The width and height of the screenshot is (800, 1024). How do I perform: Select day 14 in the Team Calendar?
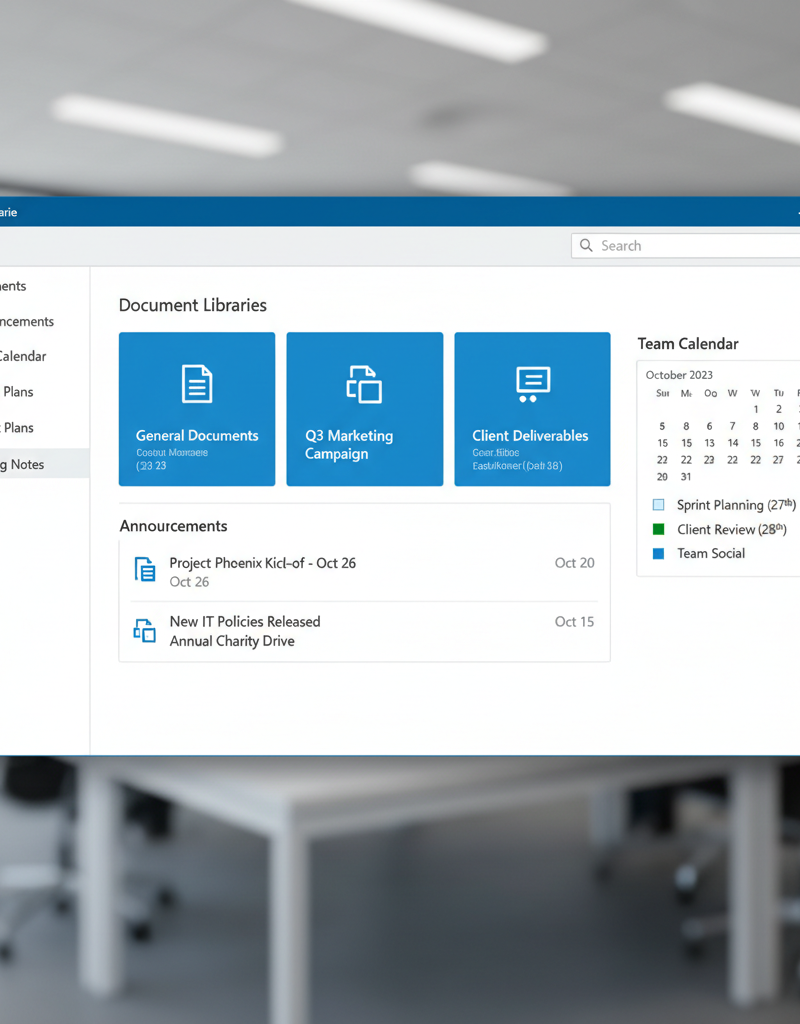(733, 443)
